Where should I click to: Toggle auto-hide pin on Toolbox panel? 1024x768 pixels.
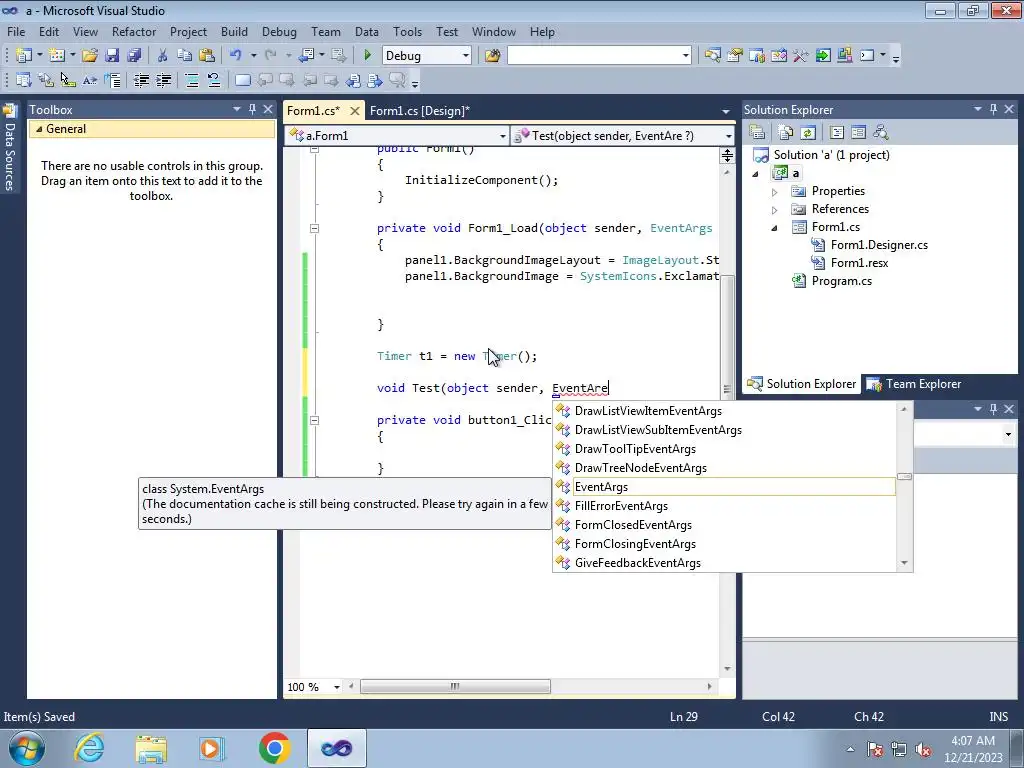coord(252,109)
